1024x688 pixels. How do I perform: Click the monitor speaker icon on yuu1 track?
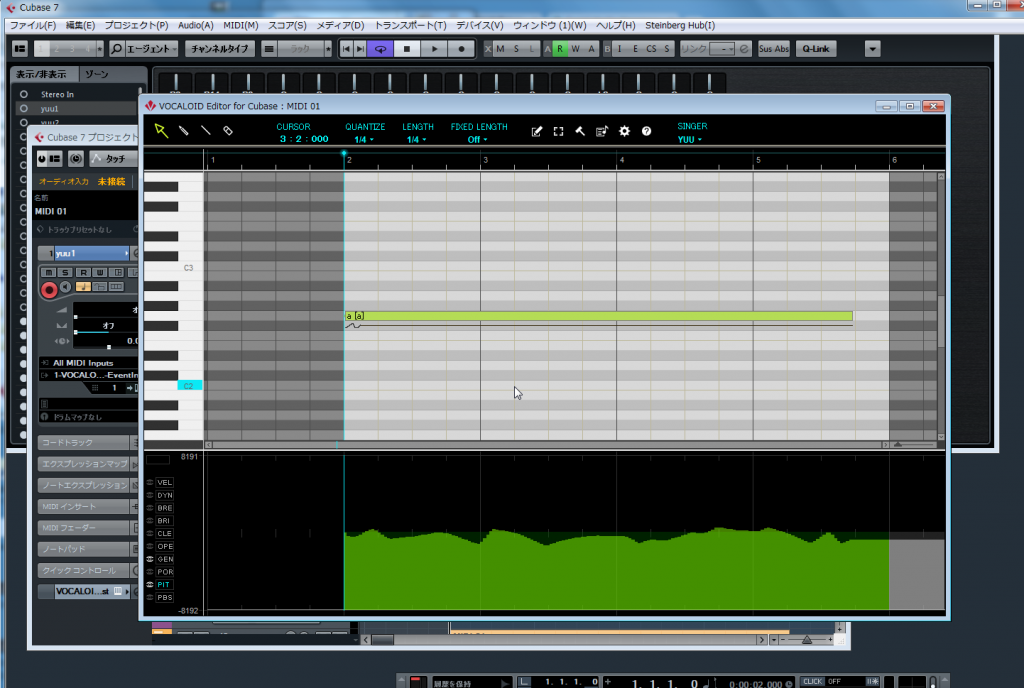pos(66,287)
